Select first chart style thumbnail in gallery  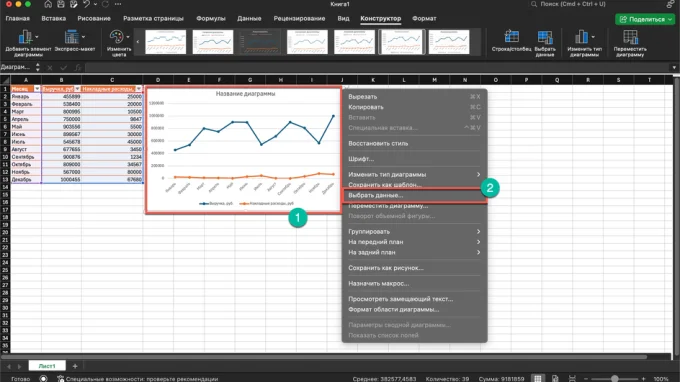tap(165, 42)
